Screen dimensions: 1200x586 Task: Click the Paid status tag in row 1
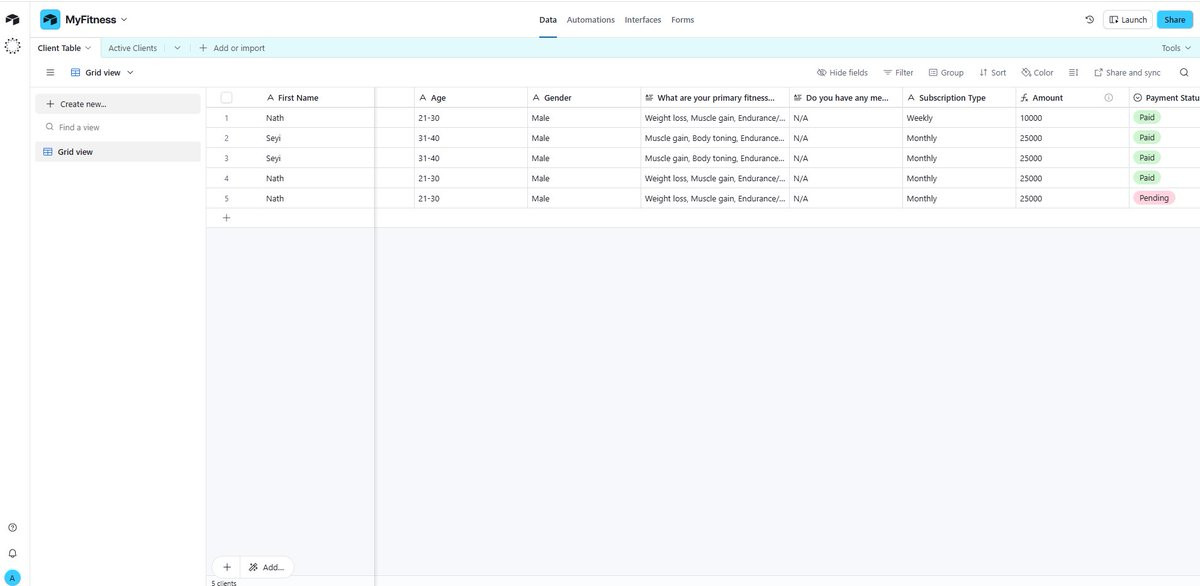pos(1146,118)
